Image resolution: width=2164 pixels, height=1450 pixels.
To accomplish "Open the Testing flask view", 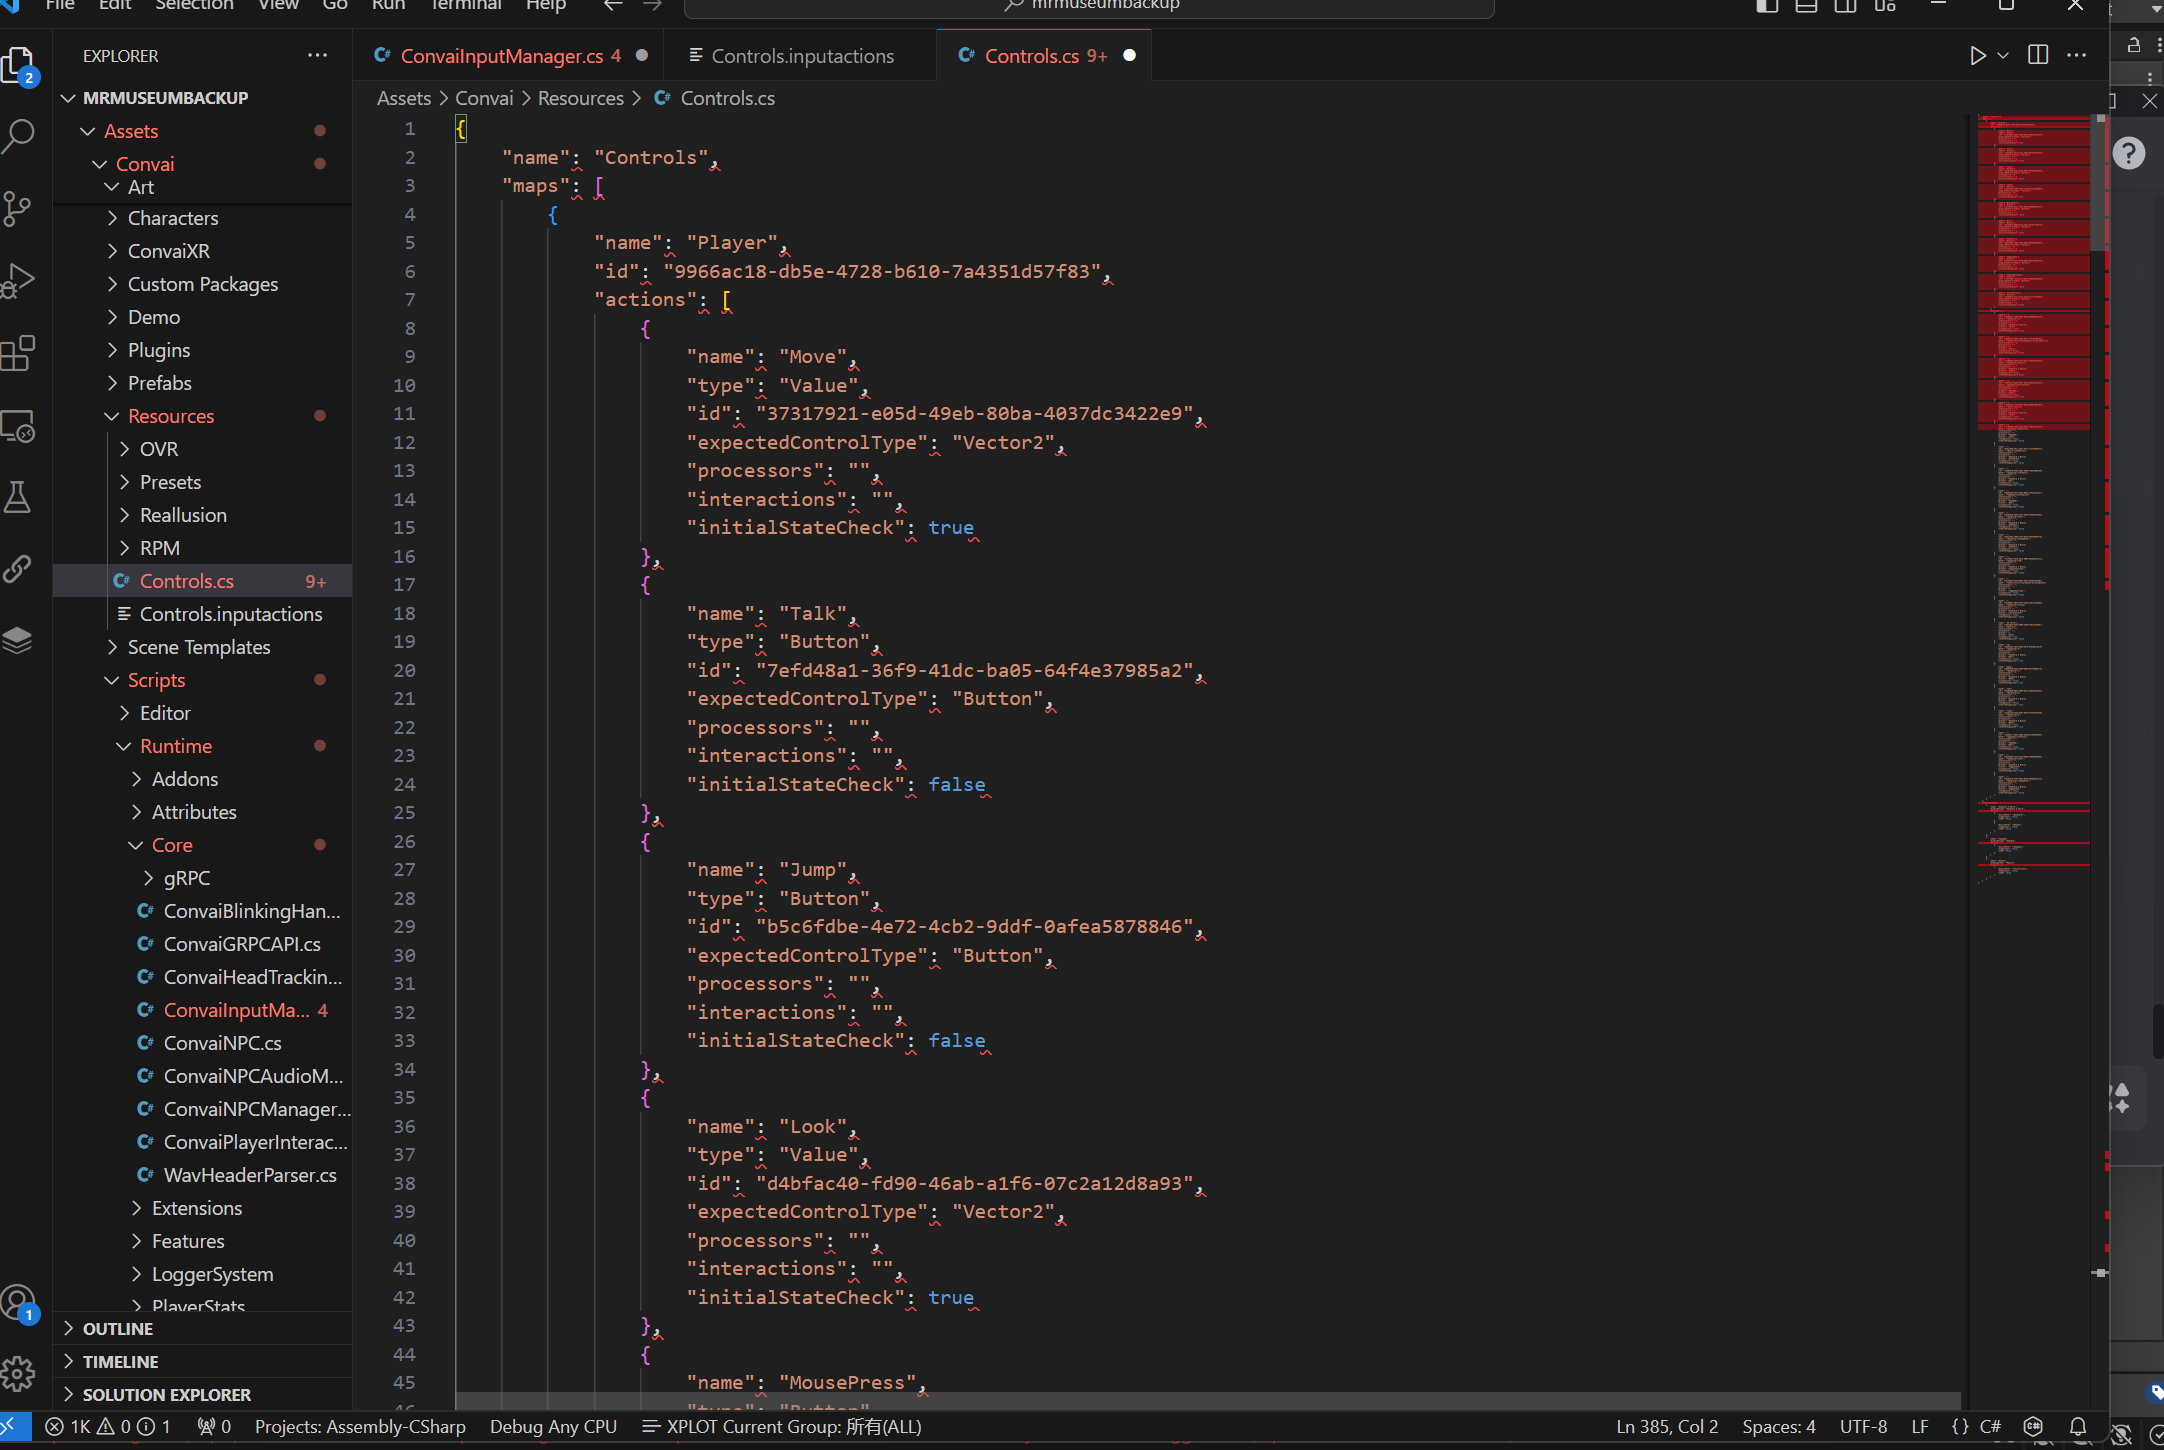I will (x=19, y=497).
